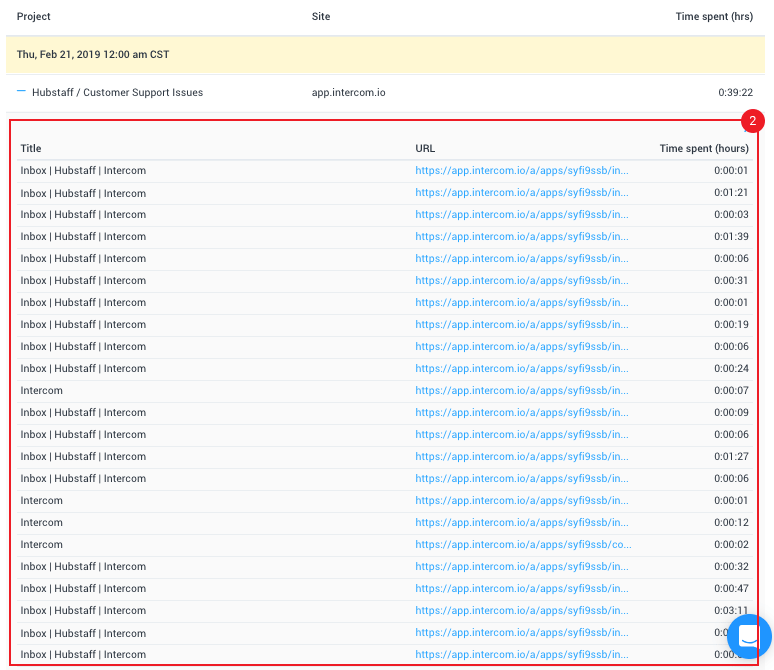Click the 'Time spent (hours)' column header
This screenshot has width=774, height=670.
pyautogui.click(x=704, y=148)
